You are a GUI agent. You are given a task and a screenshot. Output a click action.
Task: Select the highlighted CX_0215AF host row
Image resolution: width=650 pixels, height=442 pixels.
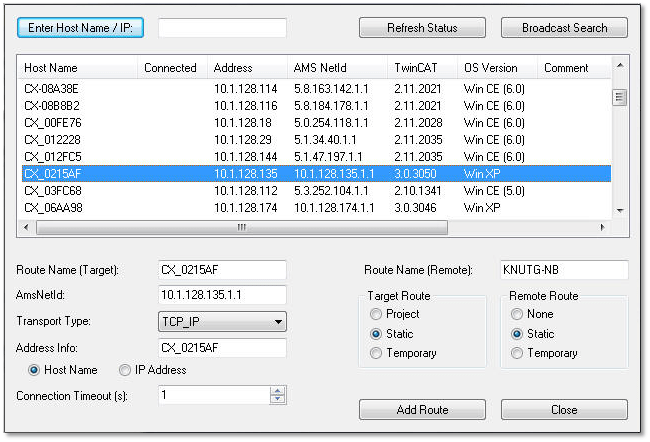tap(316, 173)
